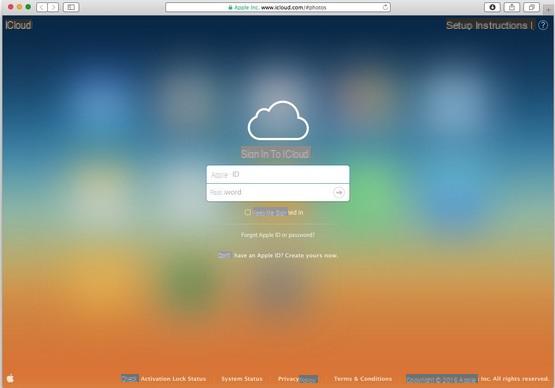The width and height of the screenshot is (555, 388).
Task: Open System Status link
Action: click(242, 379)
